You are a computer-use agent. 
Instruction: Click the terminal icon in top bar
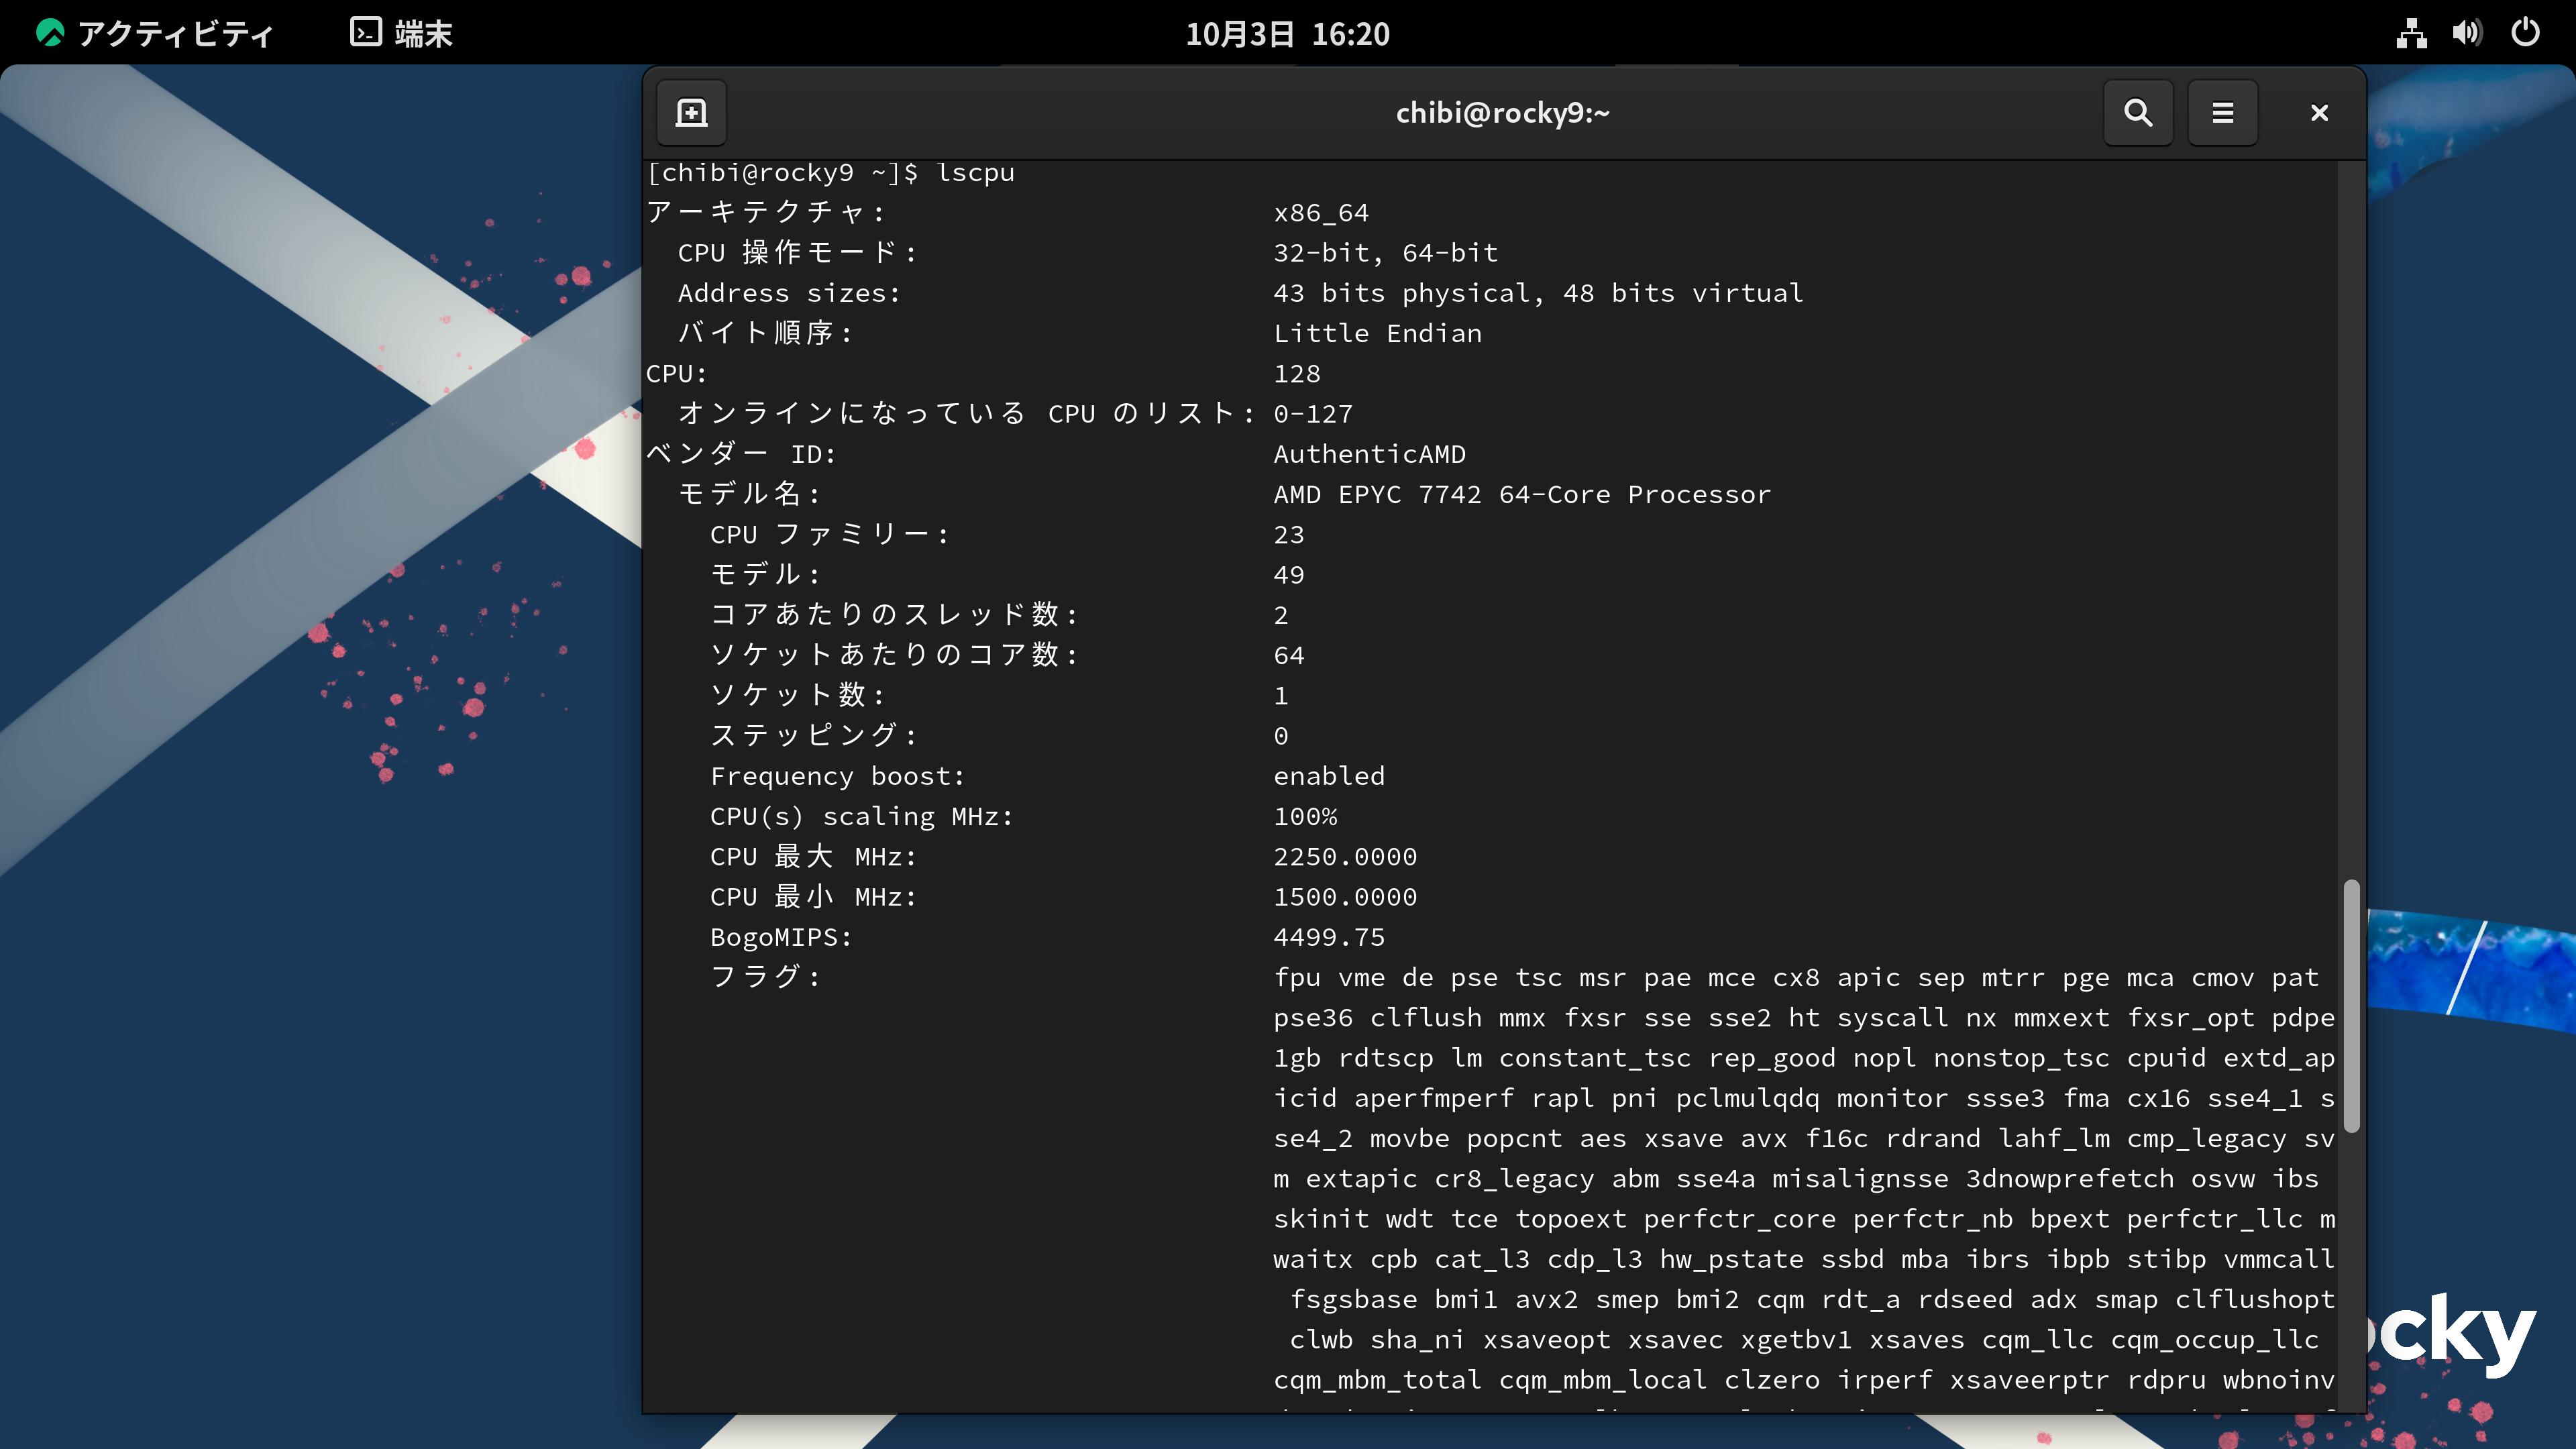(x=365, y=33)
